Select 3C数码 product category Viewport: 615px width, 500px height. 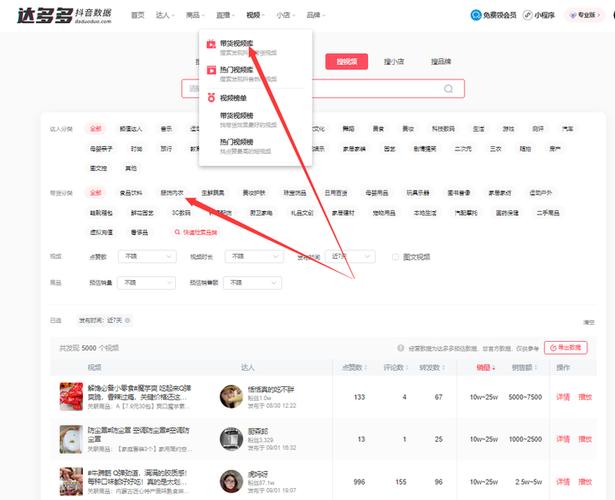[x=181, y=213]
